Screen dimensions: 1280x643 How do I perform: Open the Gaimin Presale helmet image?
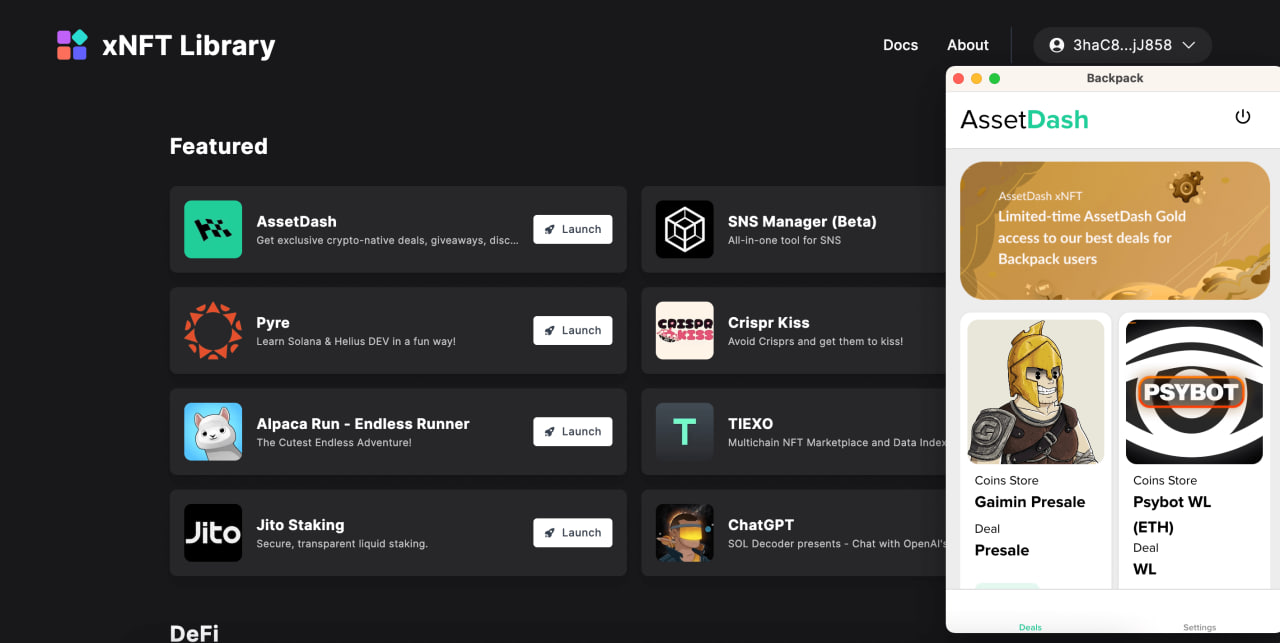click(x=1036, y=391)
